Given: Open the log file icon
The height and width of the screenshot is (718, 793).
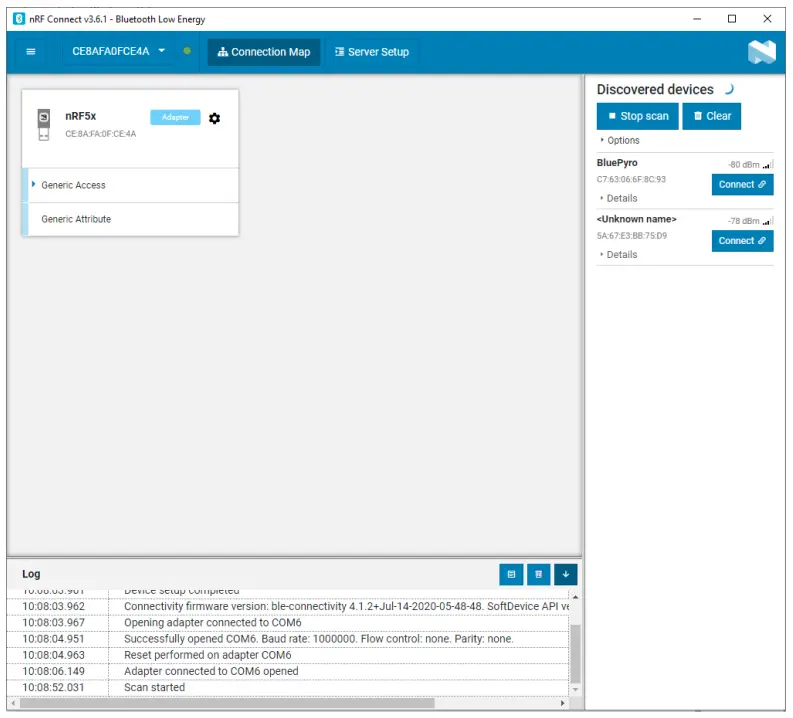Looking at the screenshot, I should pyautogui.click(x=511, y=574).
